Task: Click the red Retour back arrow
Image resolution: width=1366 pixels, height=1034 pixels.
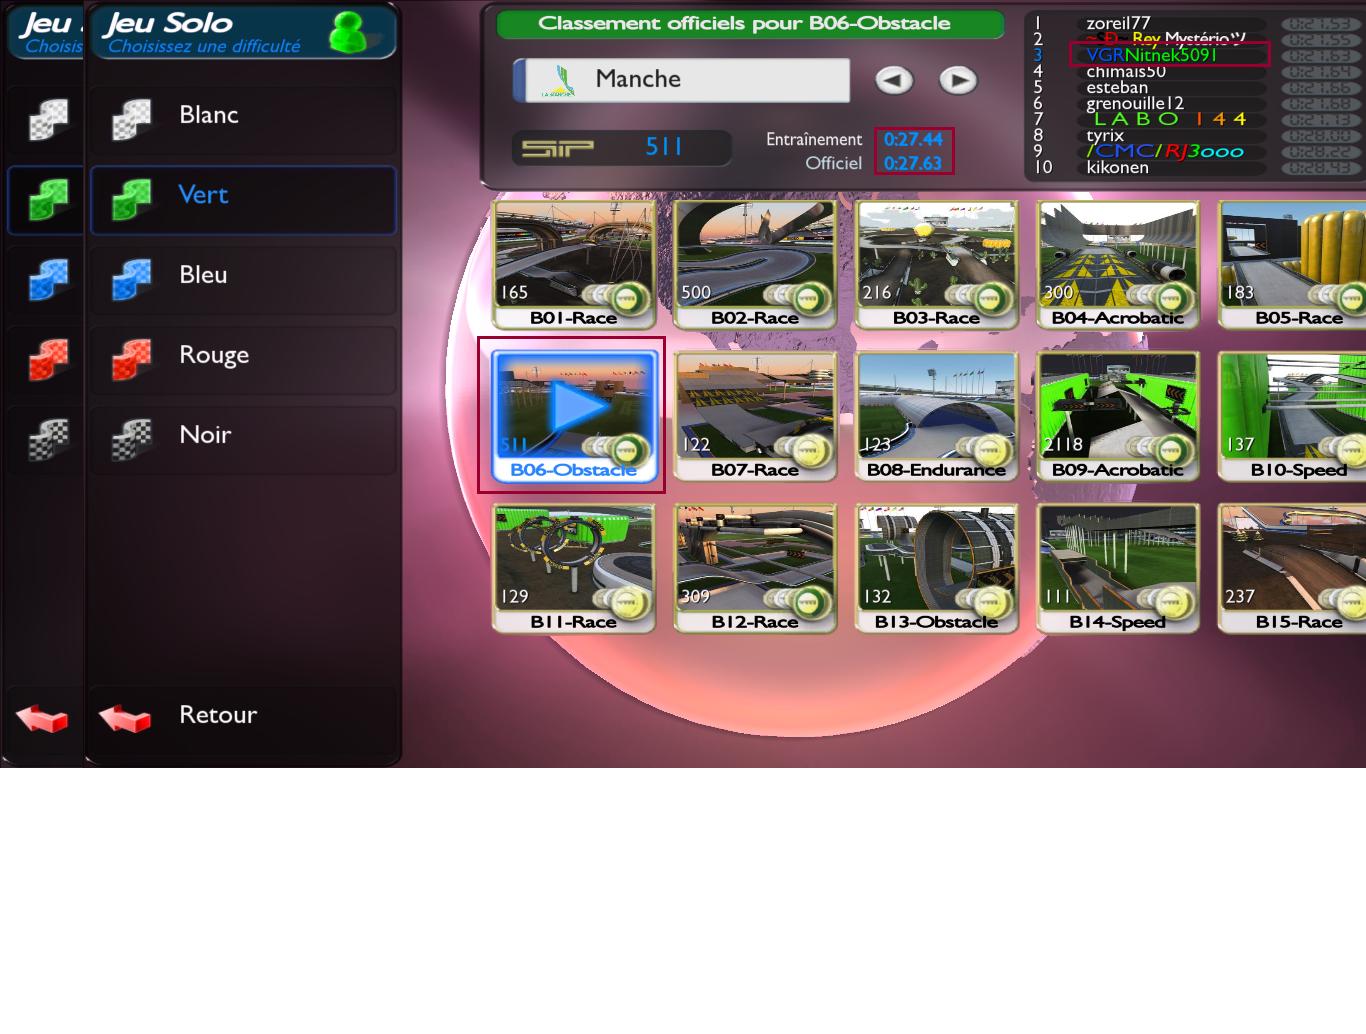Action: pyautogui.click(x=125, y=718)
